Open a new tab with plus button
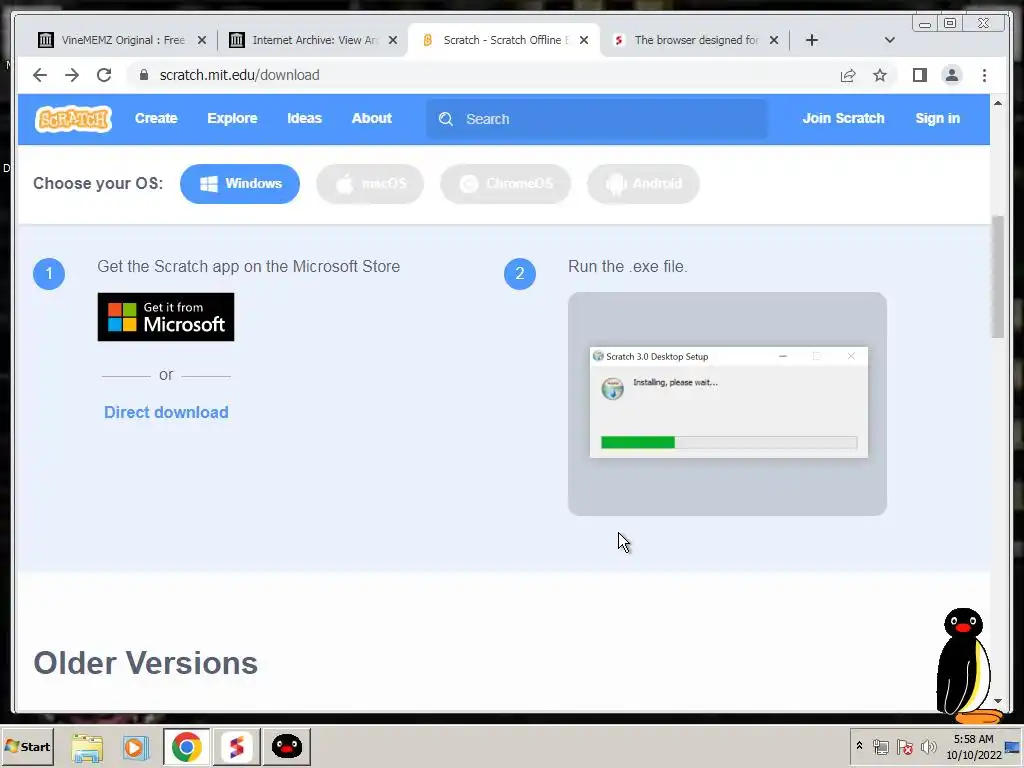The width and height of the screenshot is (1024, 768). point(812,40)
